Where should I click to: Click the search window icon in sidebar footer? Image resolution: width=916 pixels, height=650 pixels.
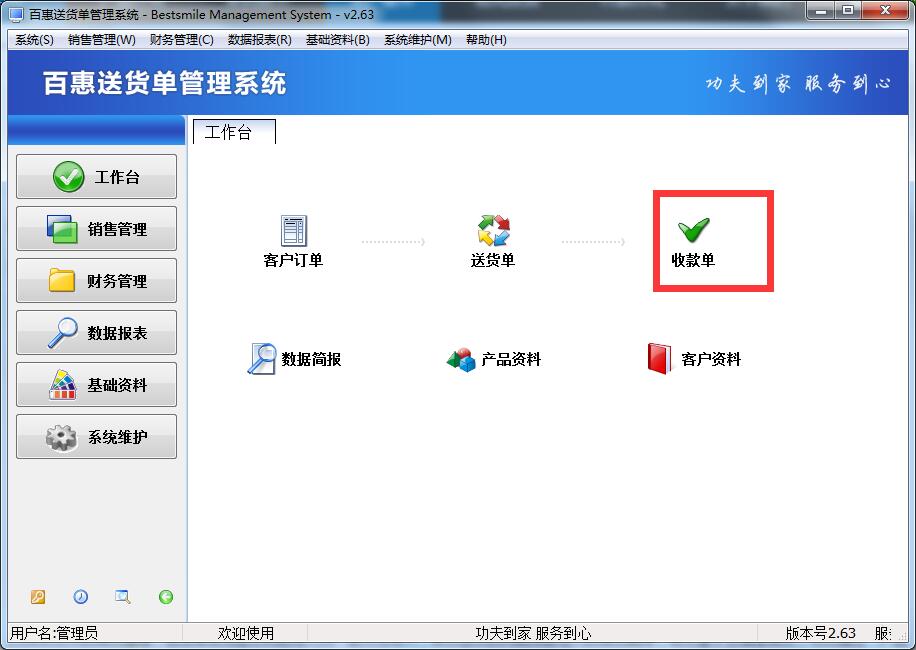tap(123, 597)
